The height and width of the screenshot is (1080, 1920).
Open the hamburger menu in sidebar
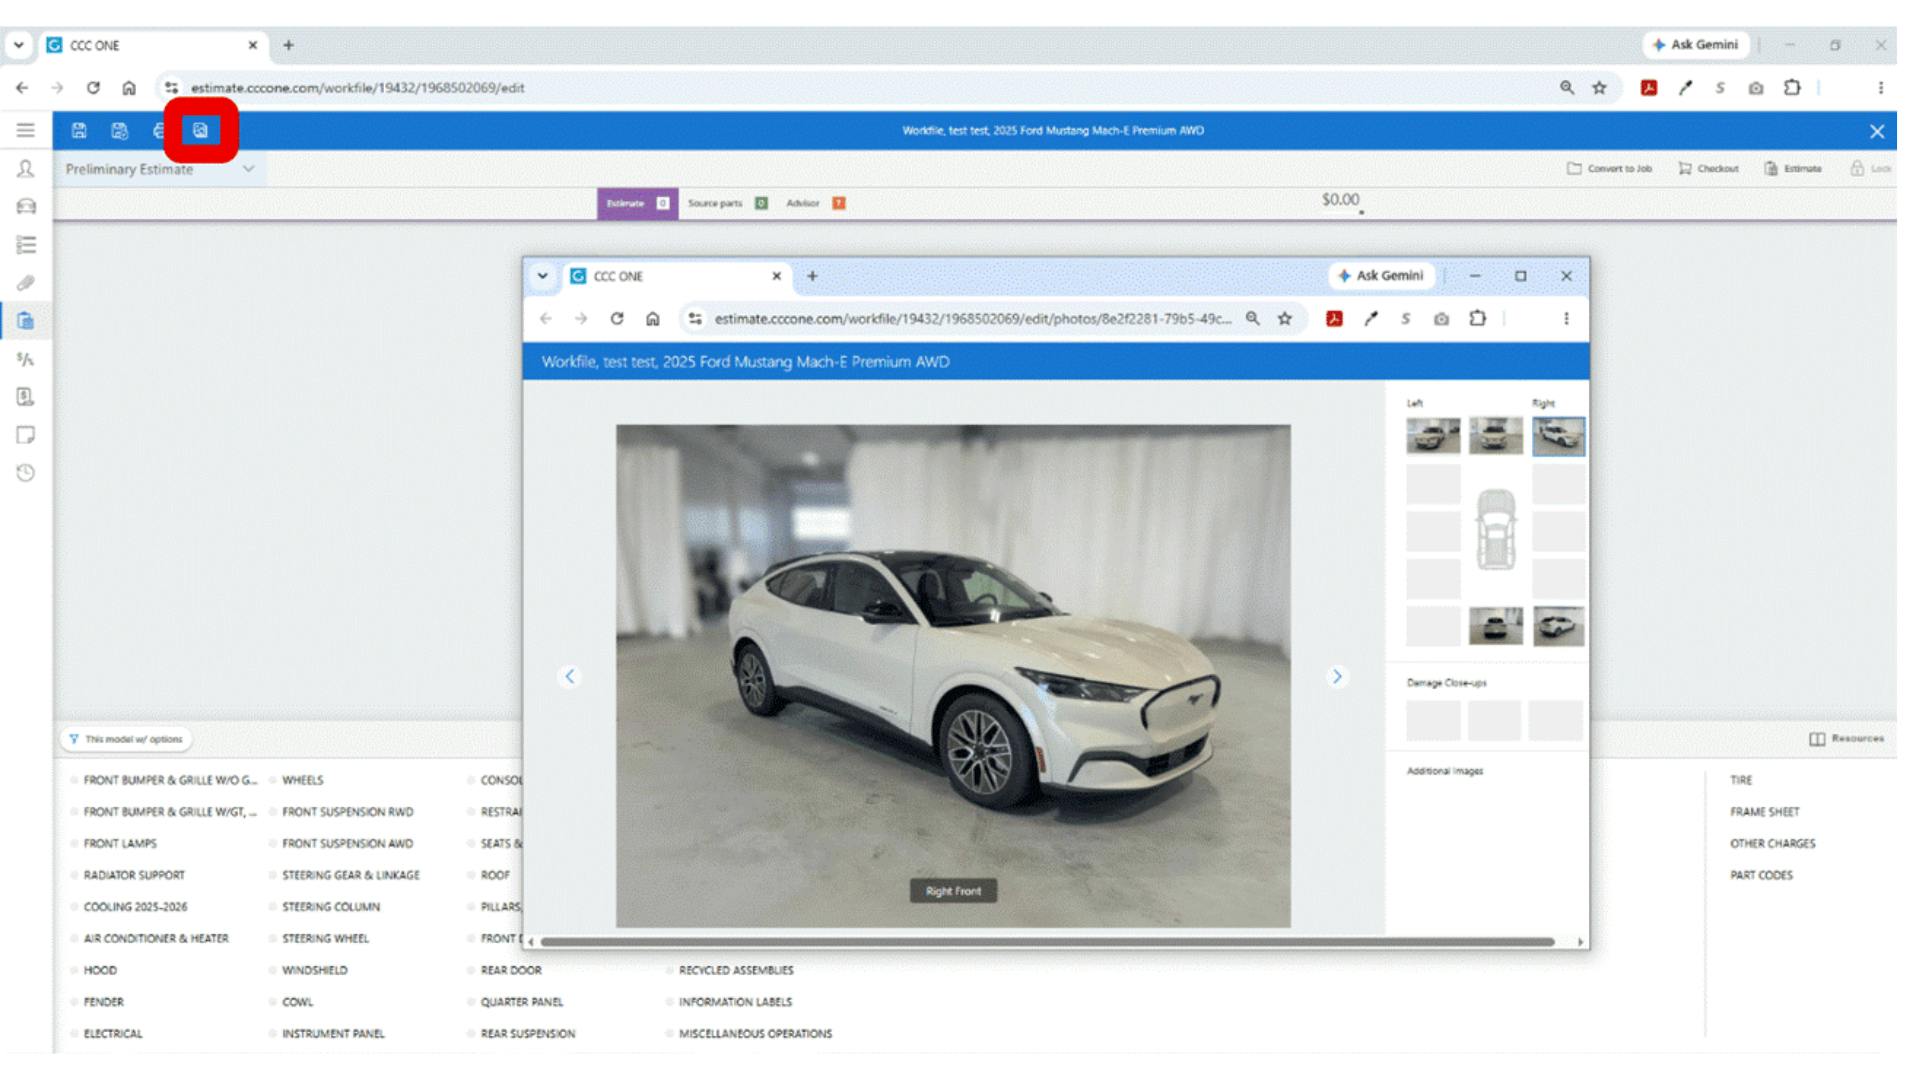[26, 130]
